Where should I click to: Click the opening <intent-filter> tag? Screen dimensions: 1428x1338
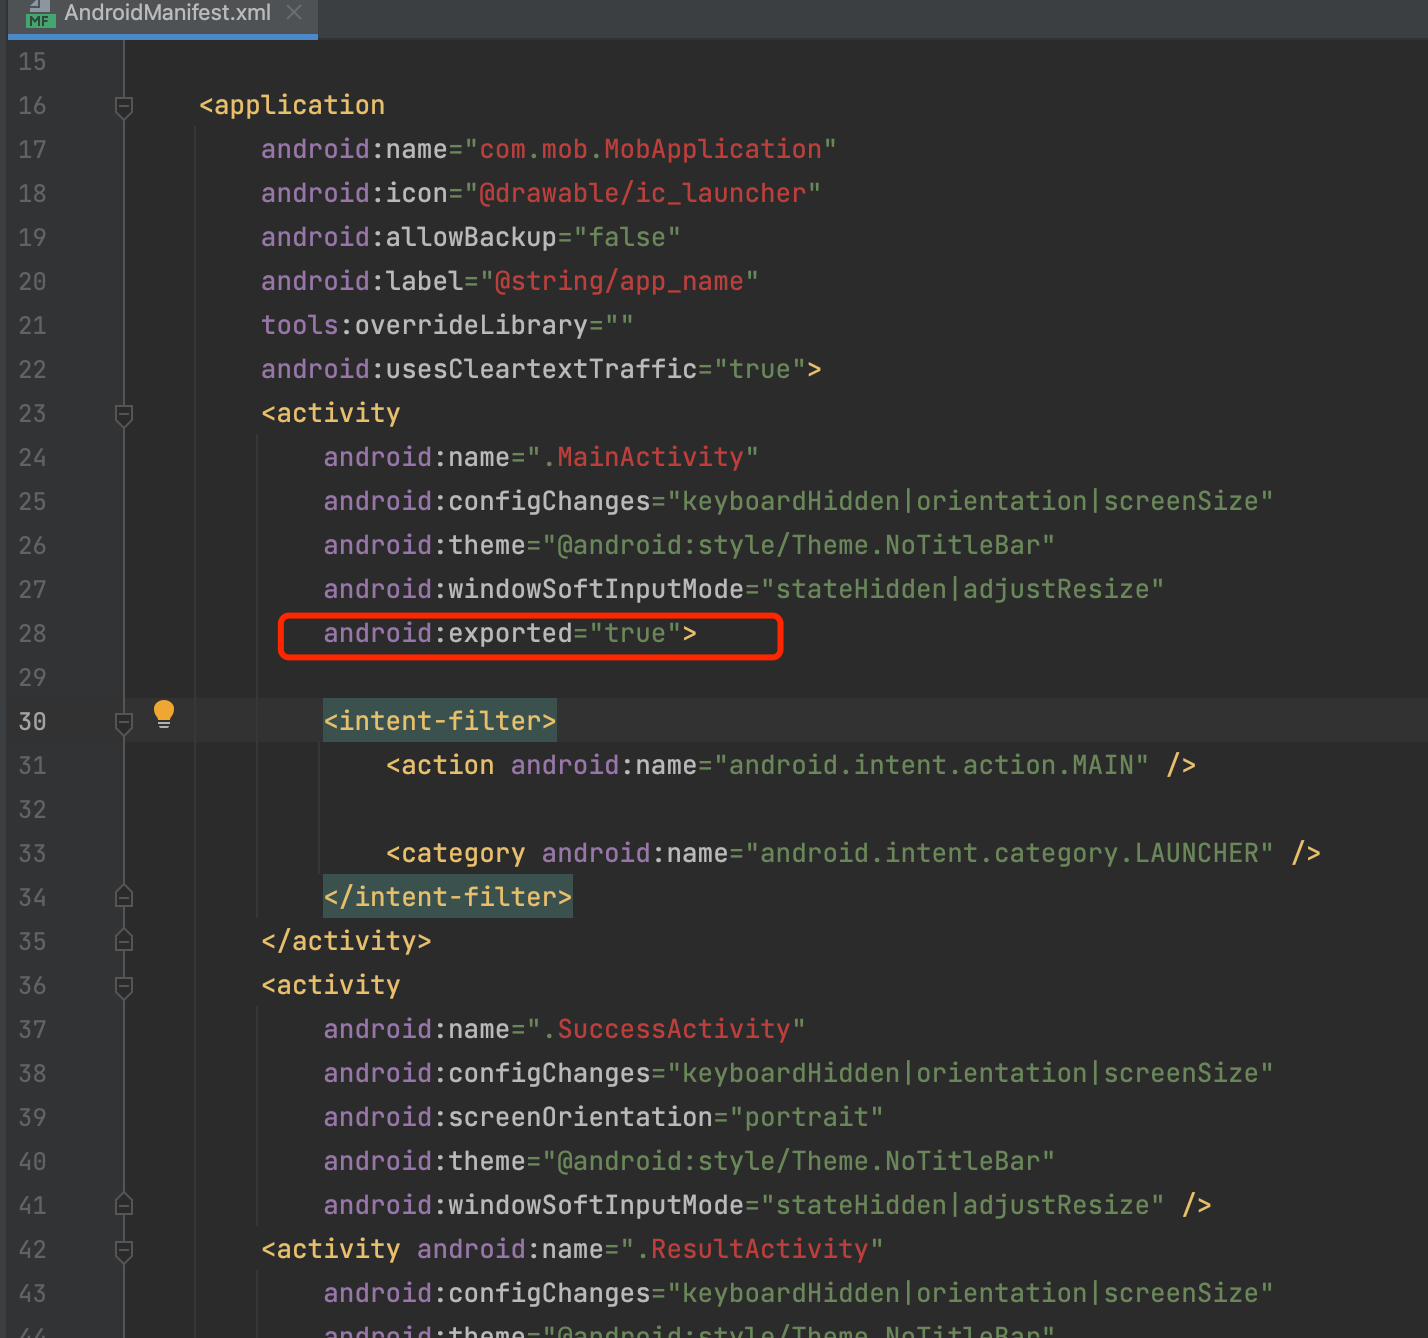coord(440,721)
